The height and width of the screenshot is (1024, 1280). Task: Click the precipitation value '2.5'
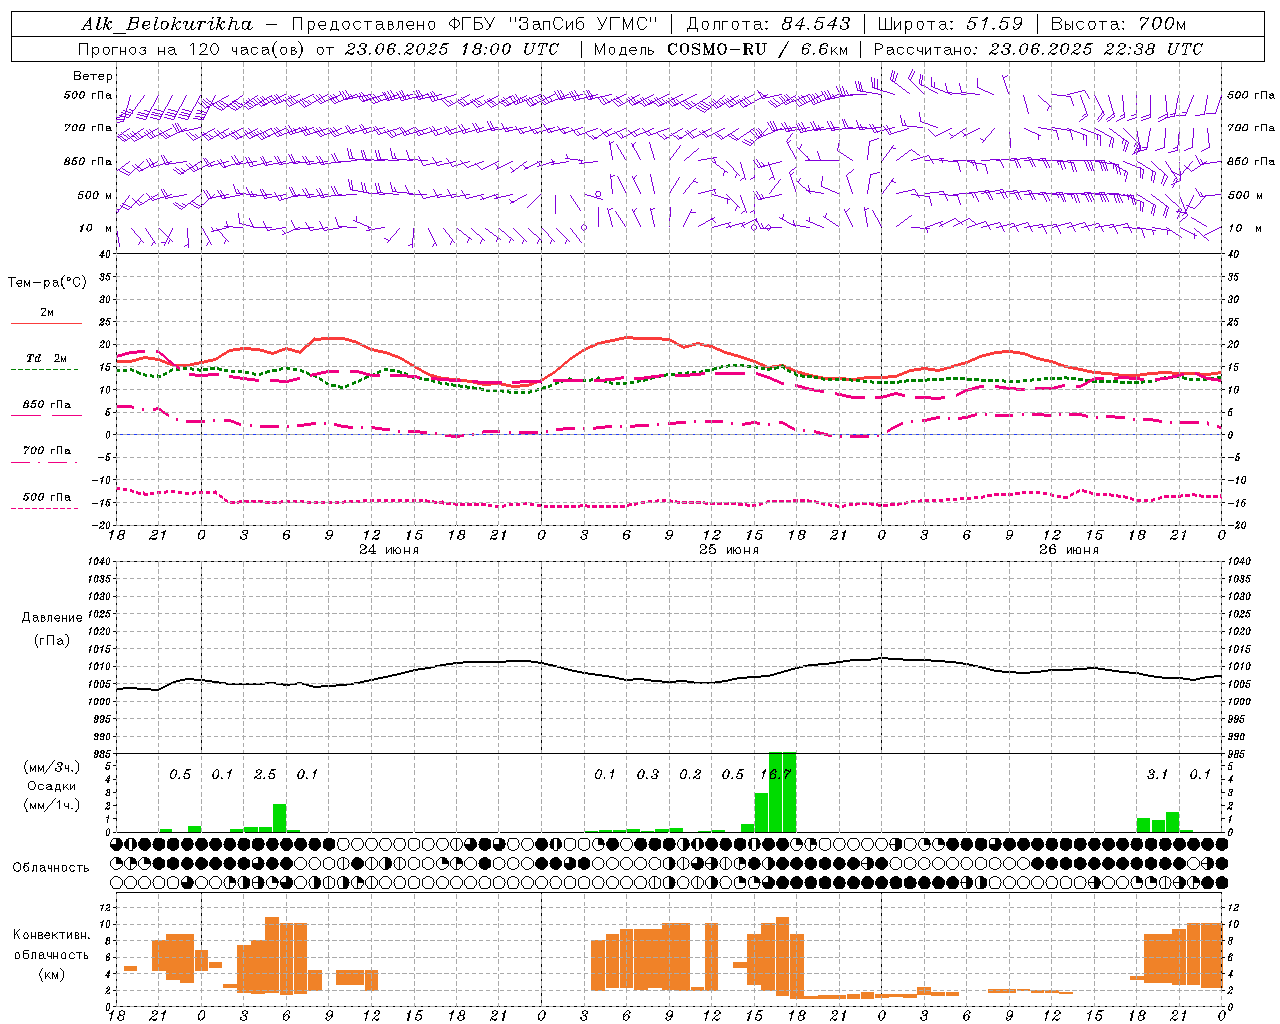pos(265,775)
